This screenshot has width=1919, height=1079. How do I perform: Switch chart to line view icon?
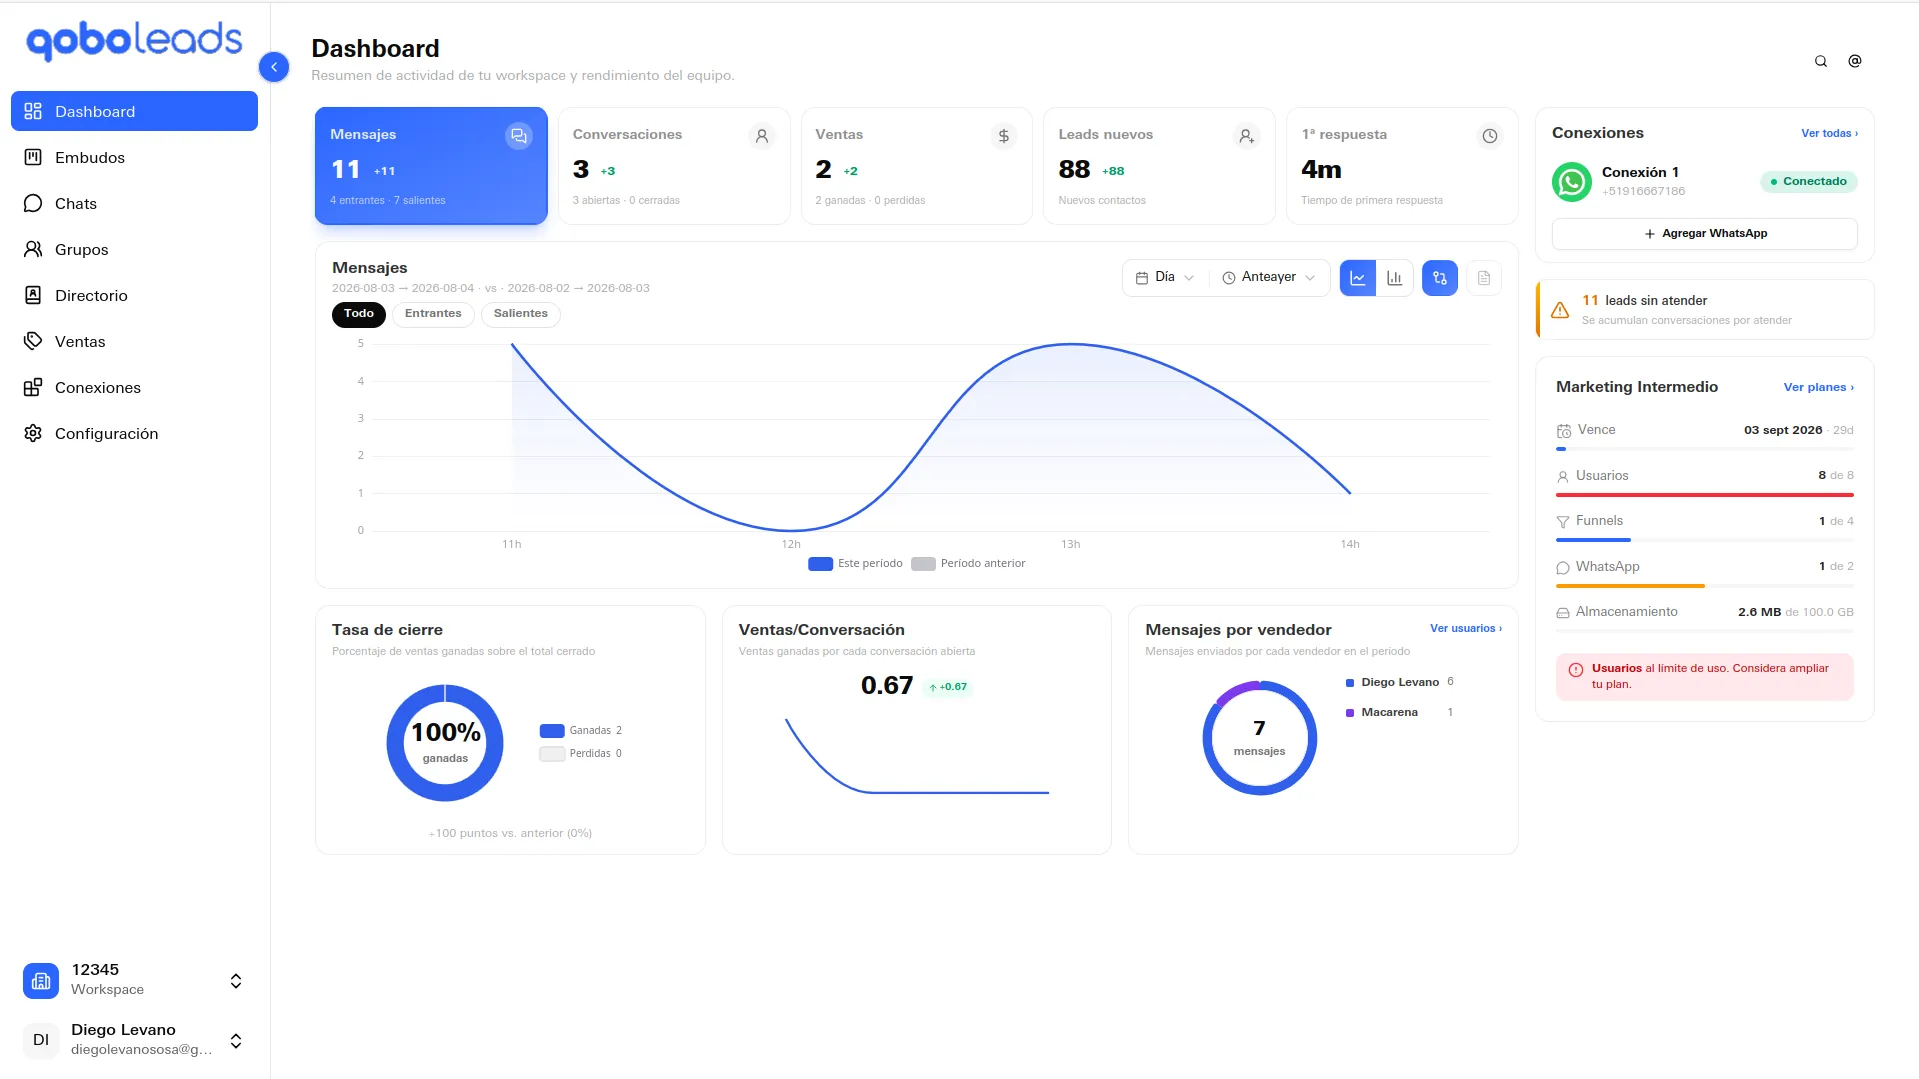coord(1358,278)
